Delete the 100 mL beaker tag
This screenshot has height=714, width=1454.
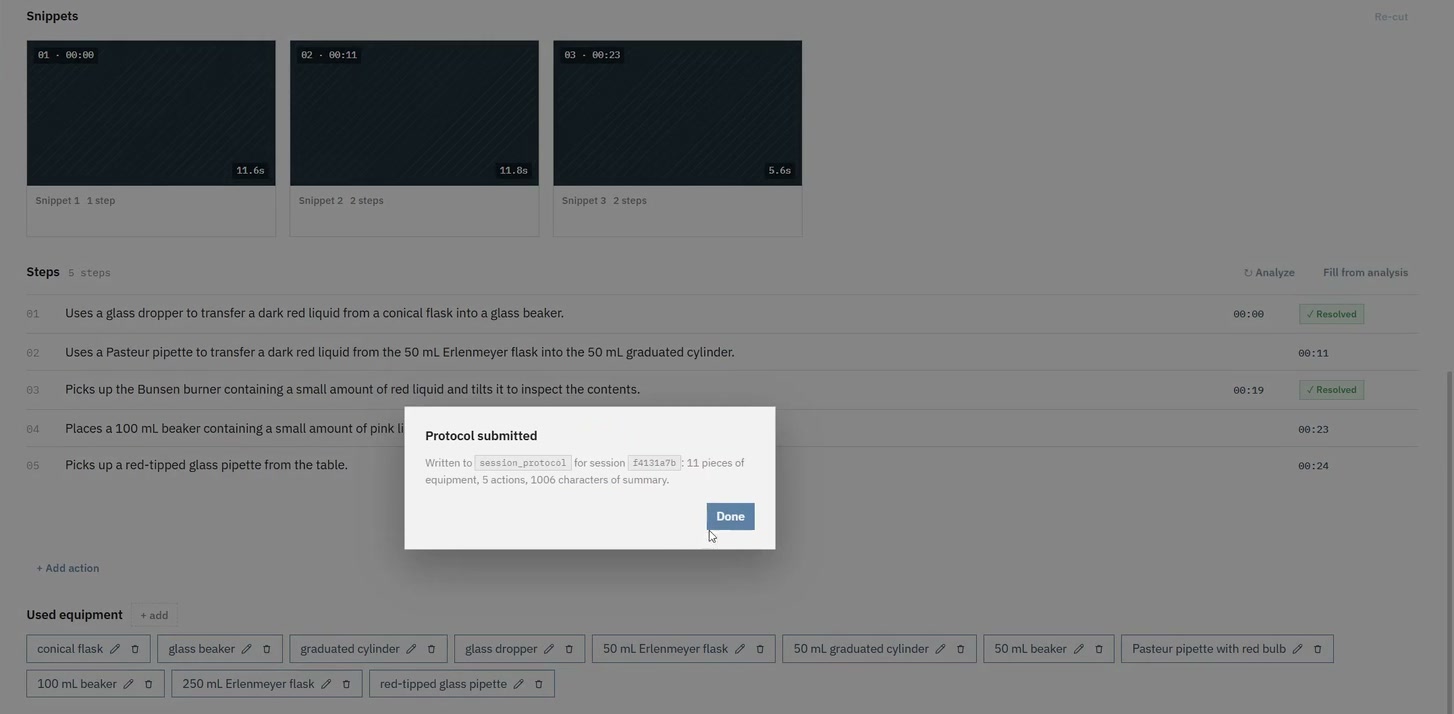pyautogui.click(x=149, y=684)
